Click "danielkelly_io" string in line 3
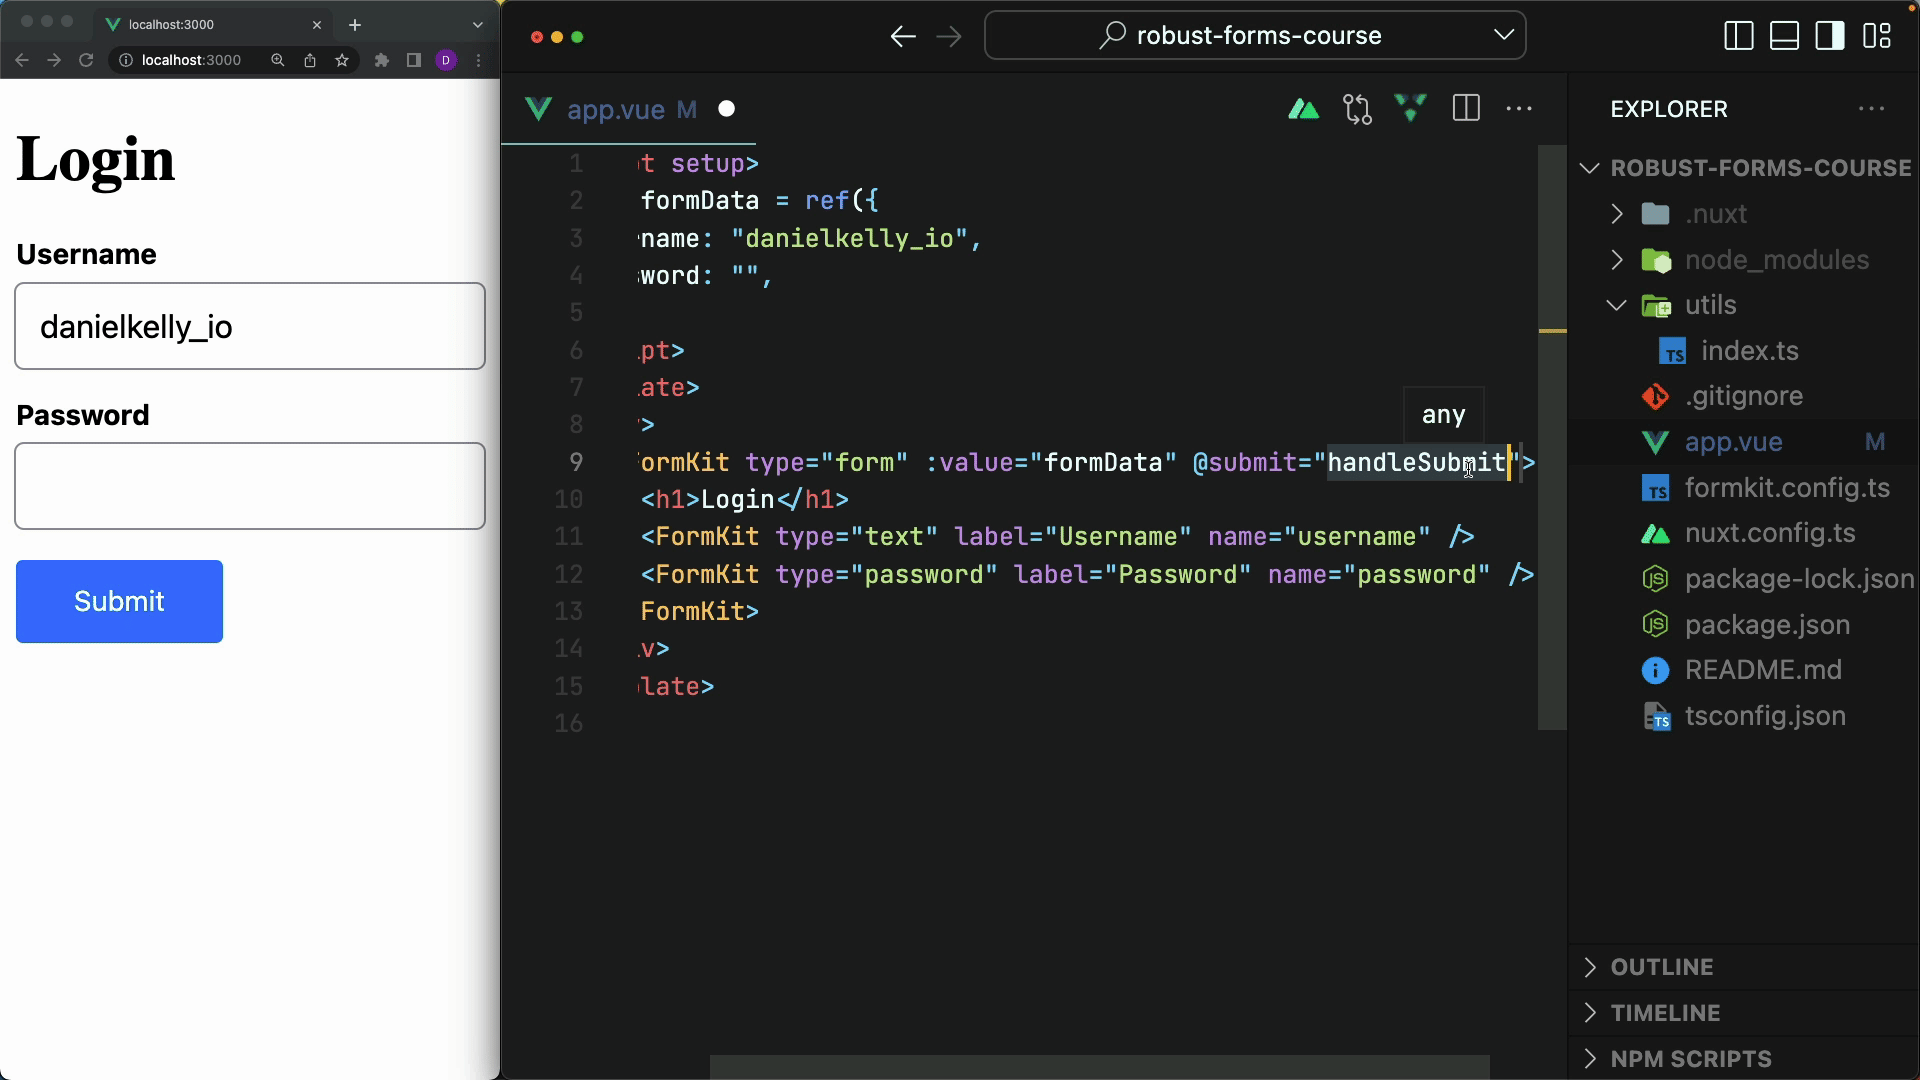Screen dimensions: 1920x1080 [x=850, y=239]
